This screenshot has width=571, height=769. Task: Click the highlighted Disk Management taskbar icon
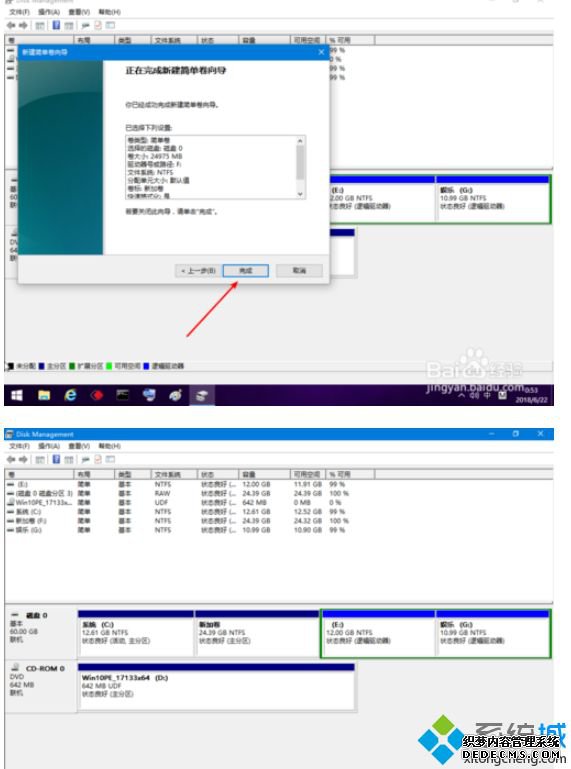202,395
